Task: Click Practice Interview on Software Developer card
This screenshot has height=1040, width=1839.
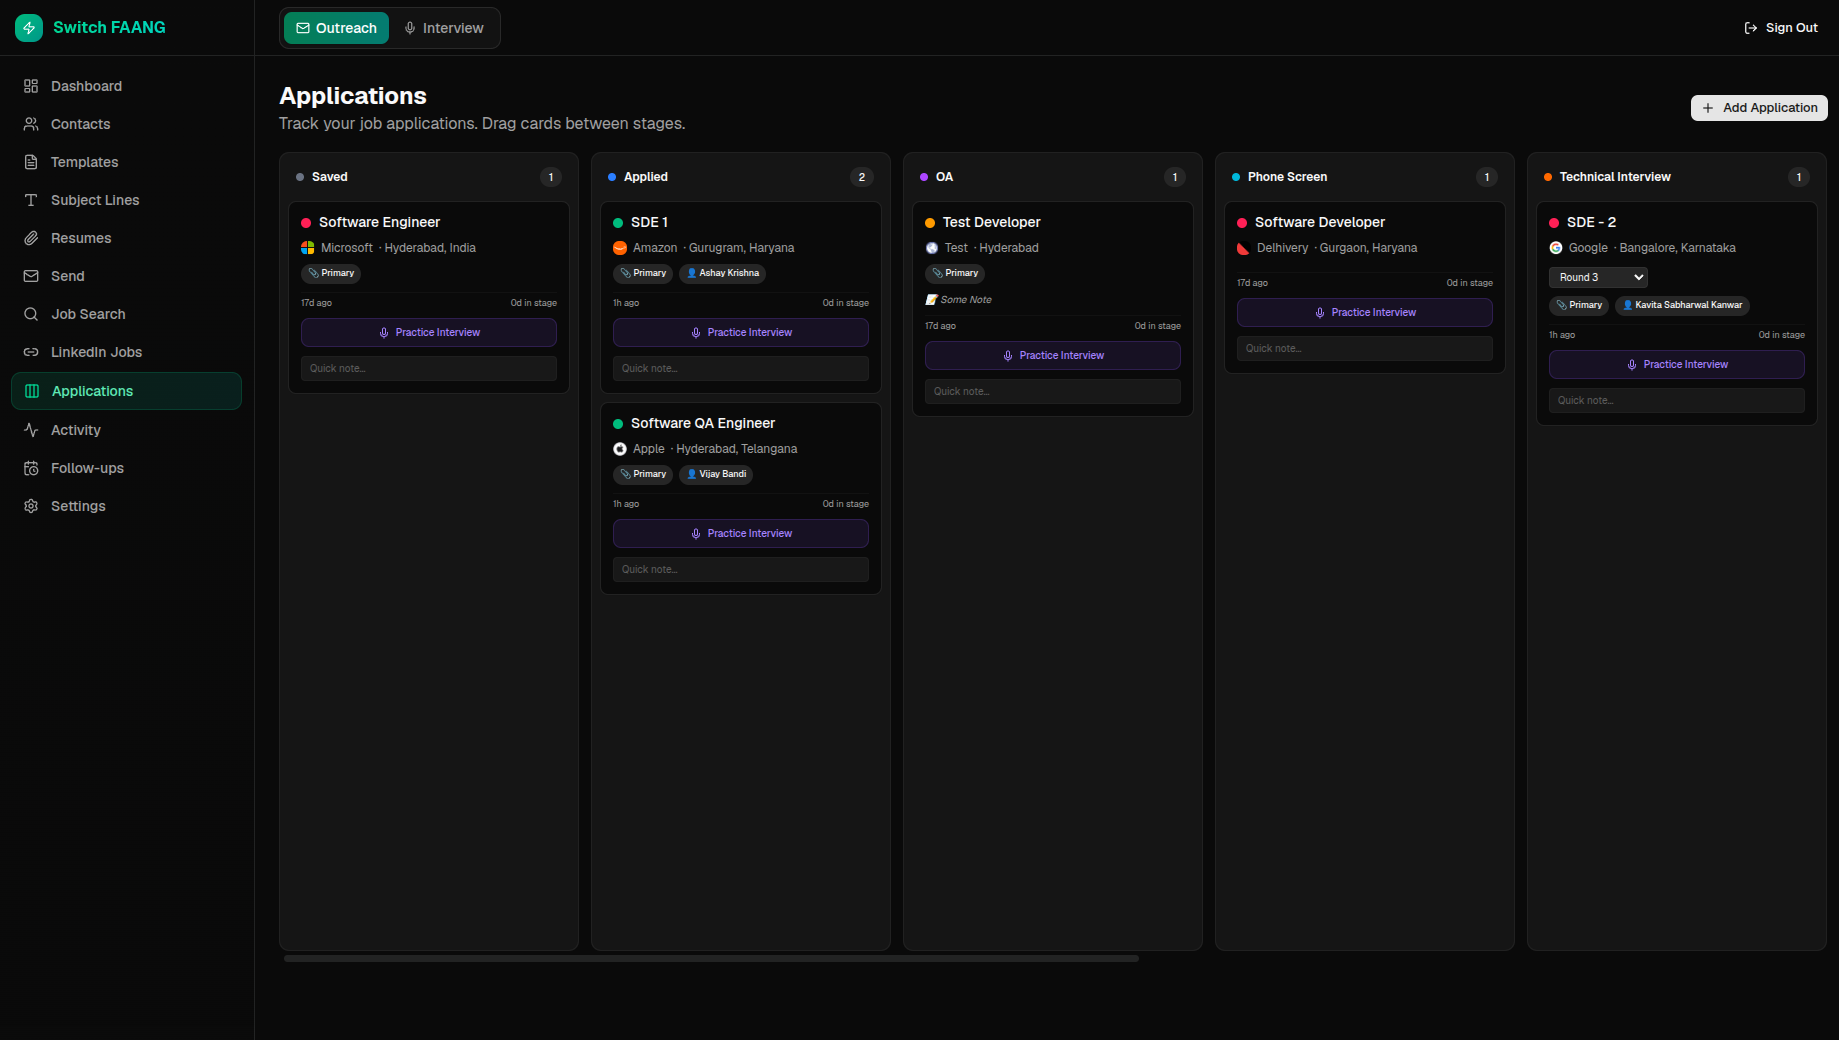Action: click(x=1365, y=312)
